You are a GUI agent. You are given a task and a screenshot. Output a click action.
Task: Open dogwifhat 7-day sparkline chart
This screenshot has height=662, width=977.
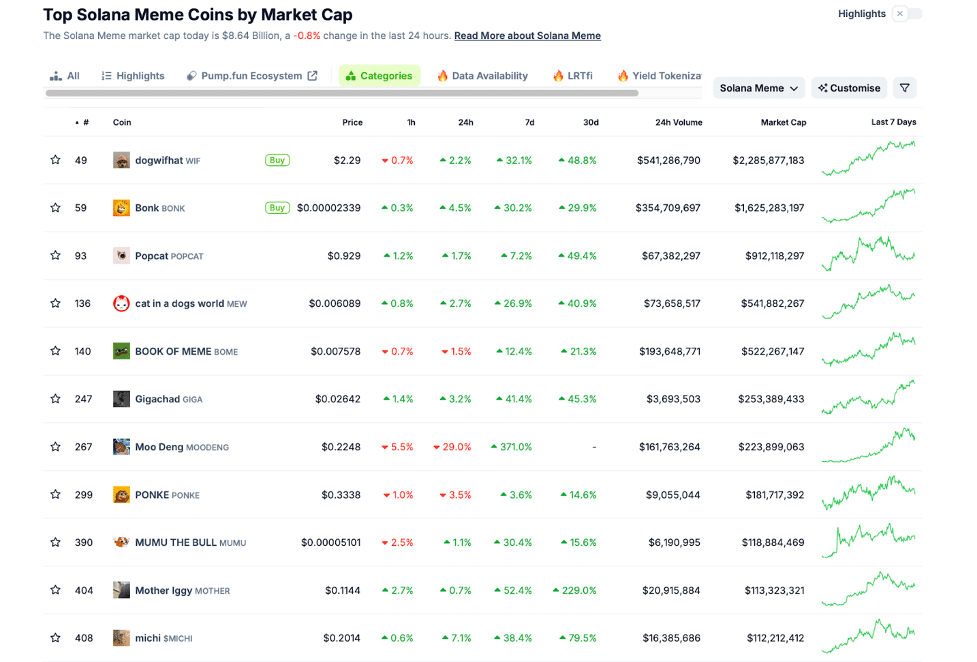tap(869, 159)
